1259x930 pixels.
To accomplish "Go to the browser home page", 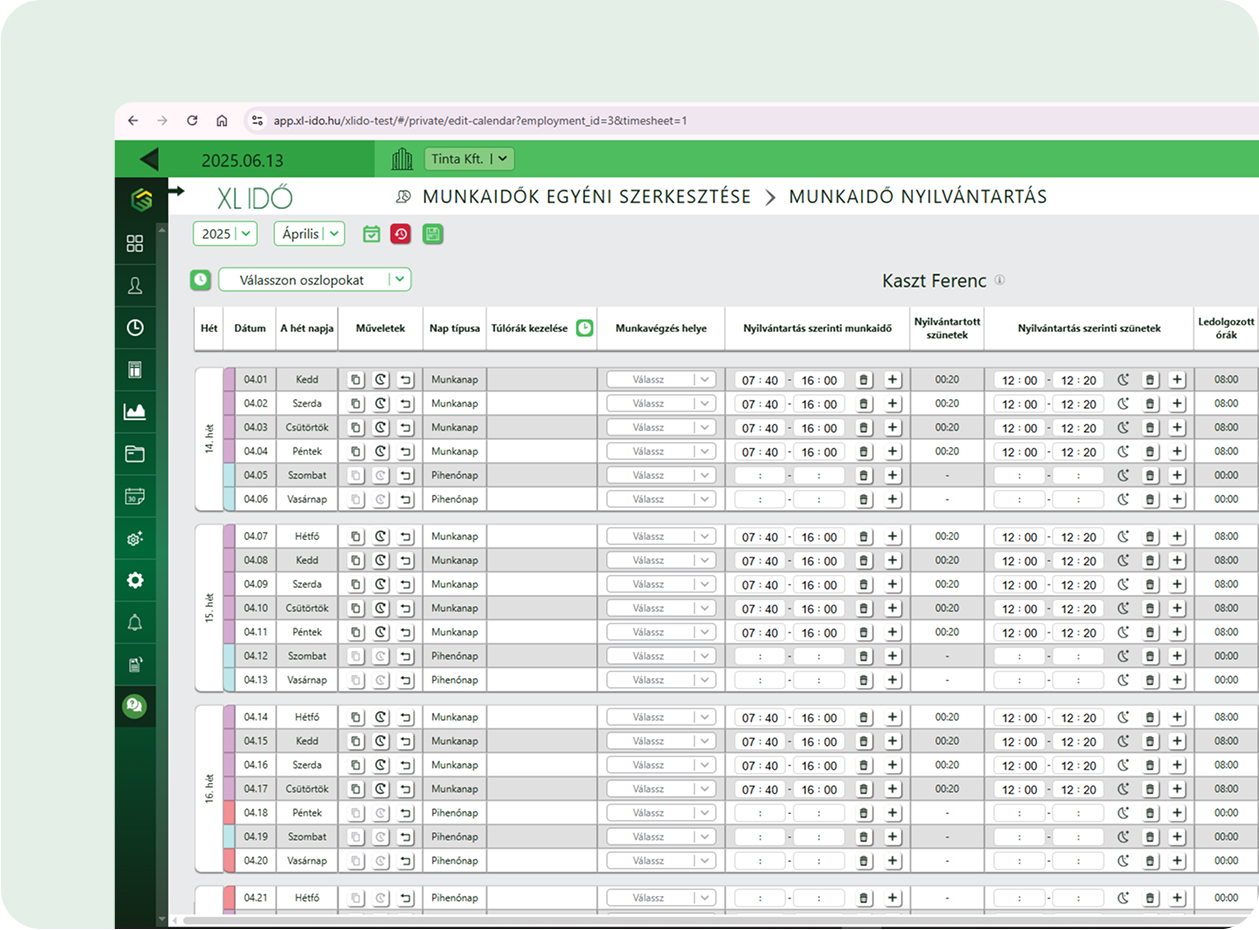I will pos(222,120).
